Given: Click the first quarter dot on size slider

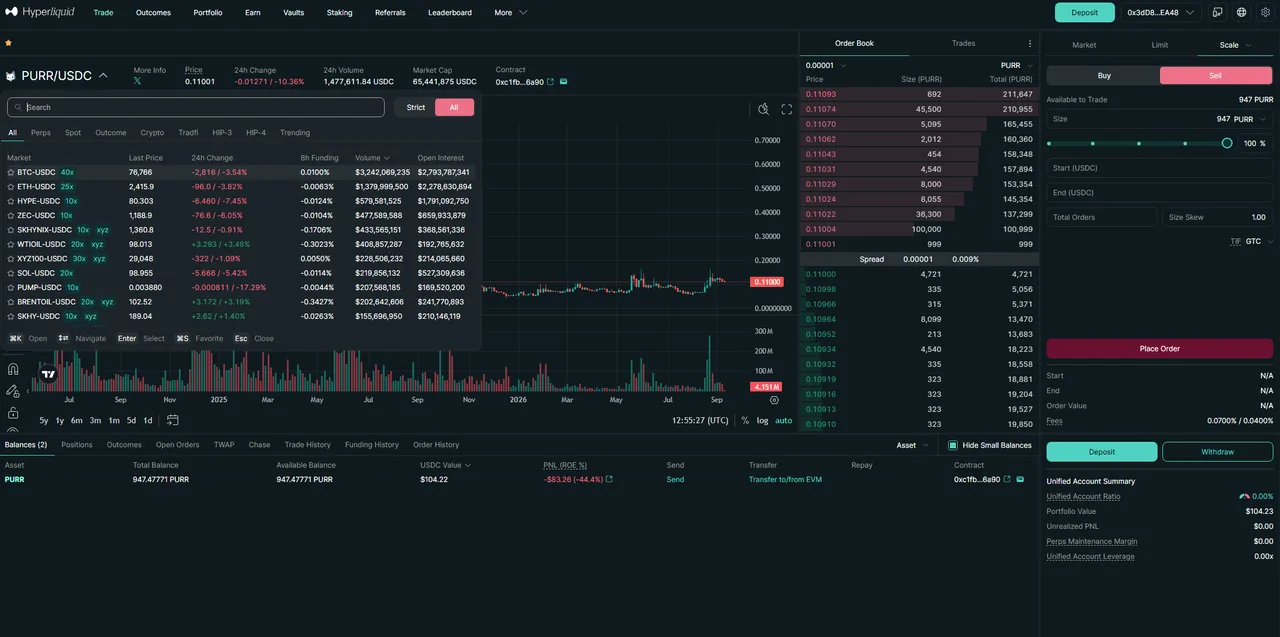Looking at the screenshot, I should click(x=1093, y=143).
